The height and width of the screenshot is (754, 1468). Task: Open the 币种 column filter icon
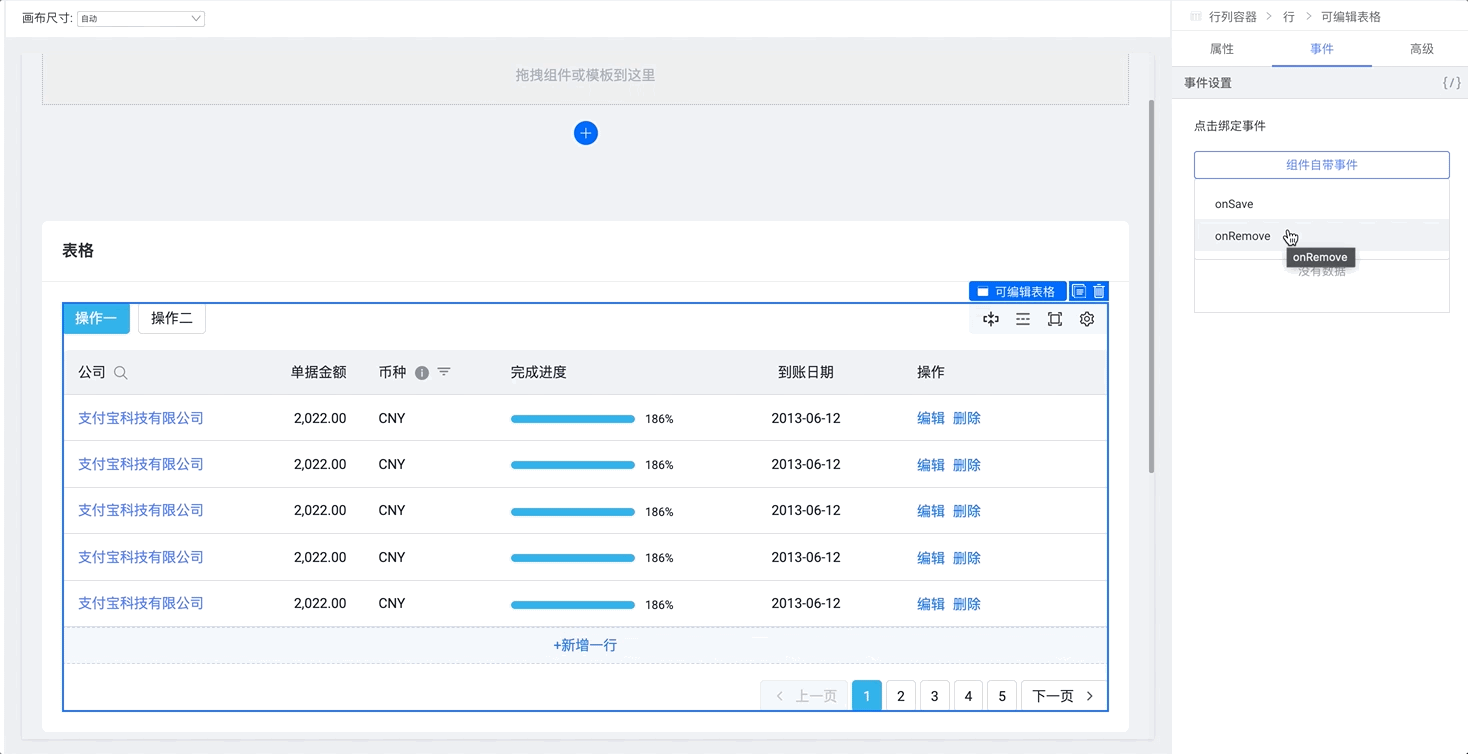point(444,372)
